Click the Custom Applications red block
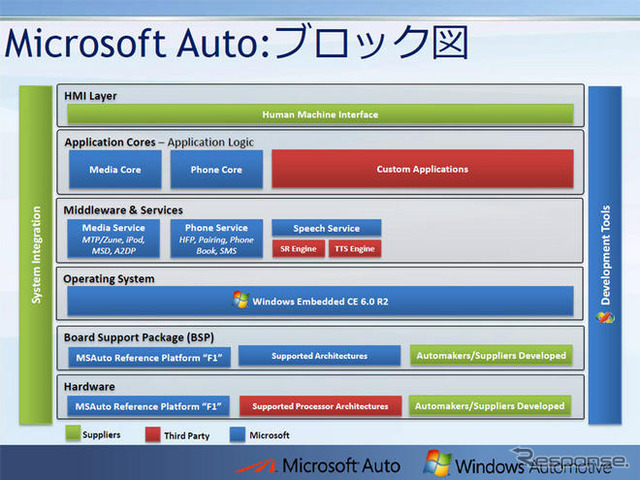The height and width of the screenshot is (480, 640). click(x=422, y=169)
